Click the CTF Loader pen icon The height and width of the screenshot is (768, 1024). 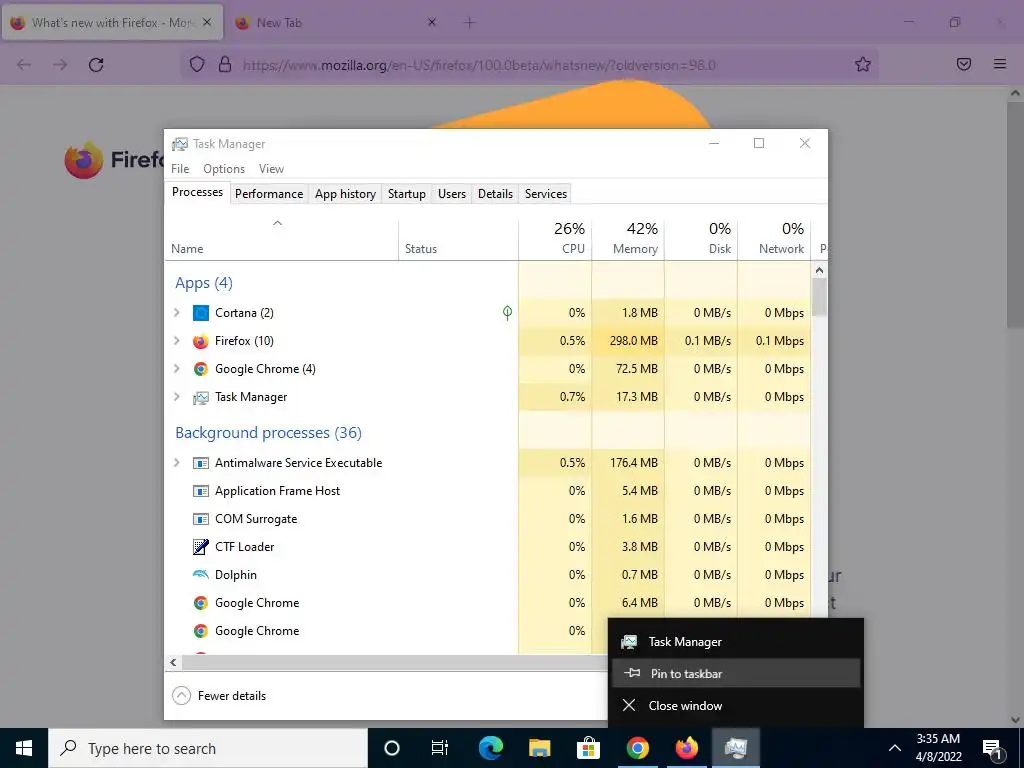[x=200, y=547]
